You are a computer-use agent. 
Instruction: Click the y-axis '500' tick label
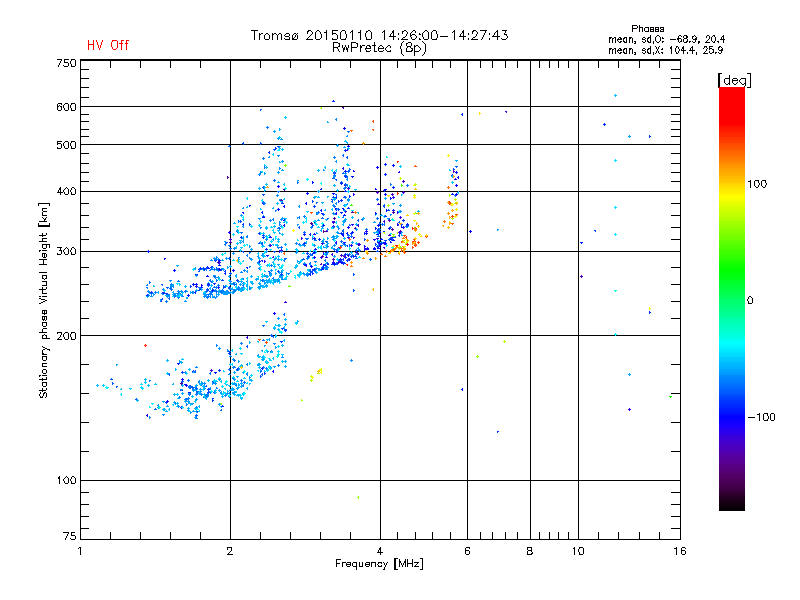(x=66, y=145)
